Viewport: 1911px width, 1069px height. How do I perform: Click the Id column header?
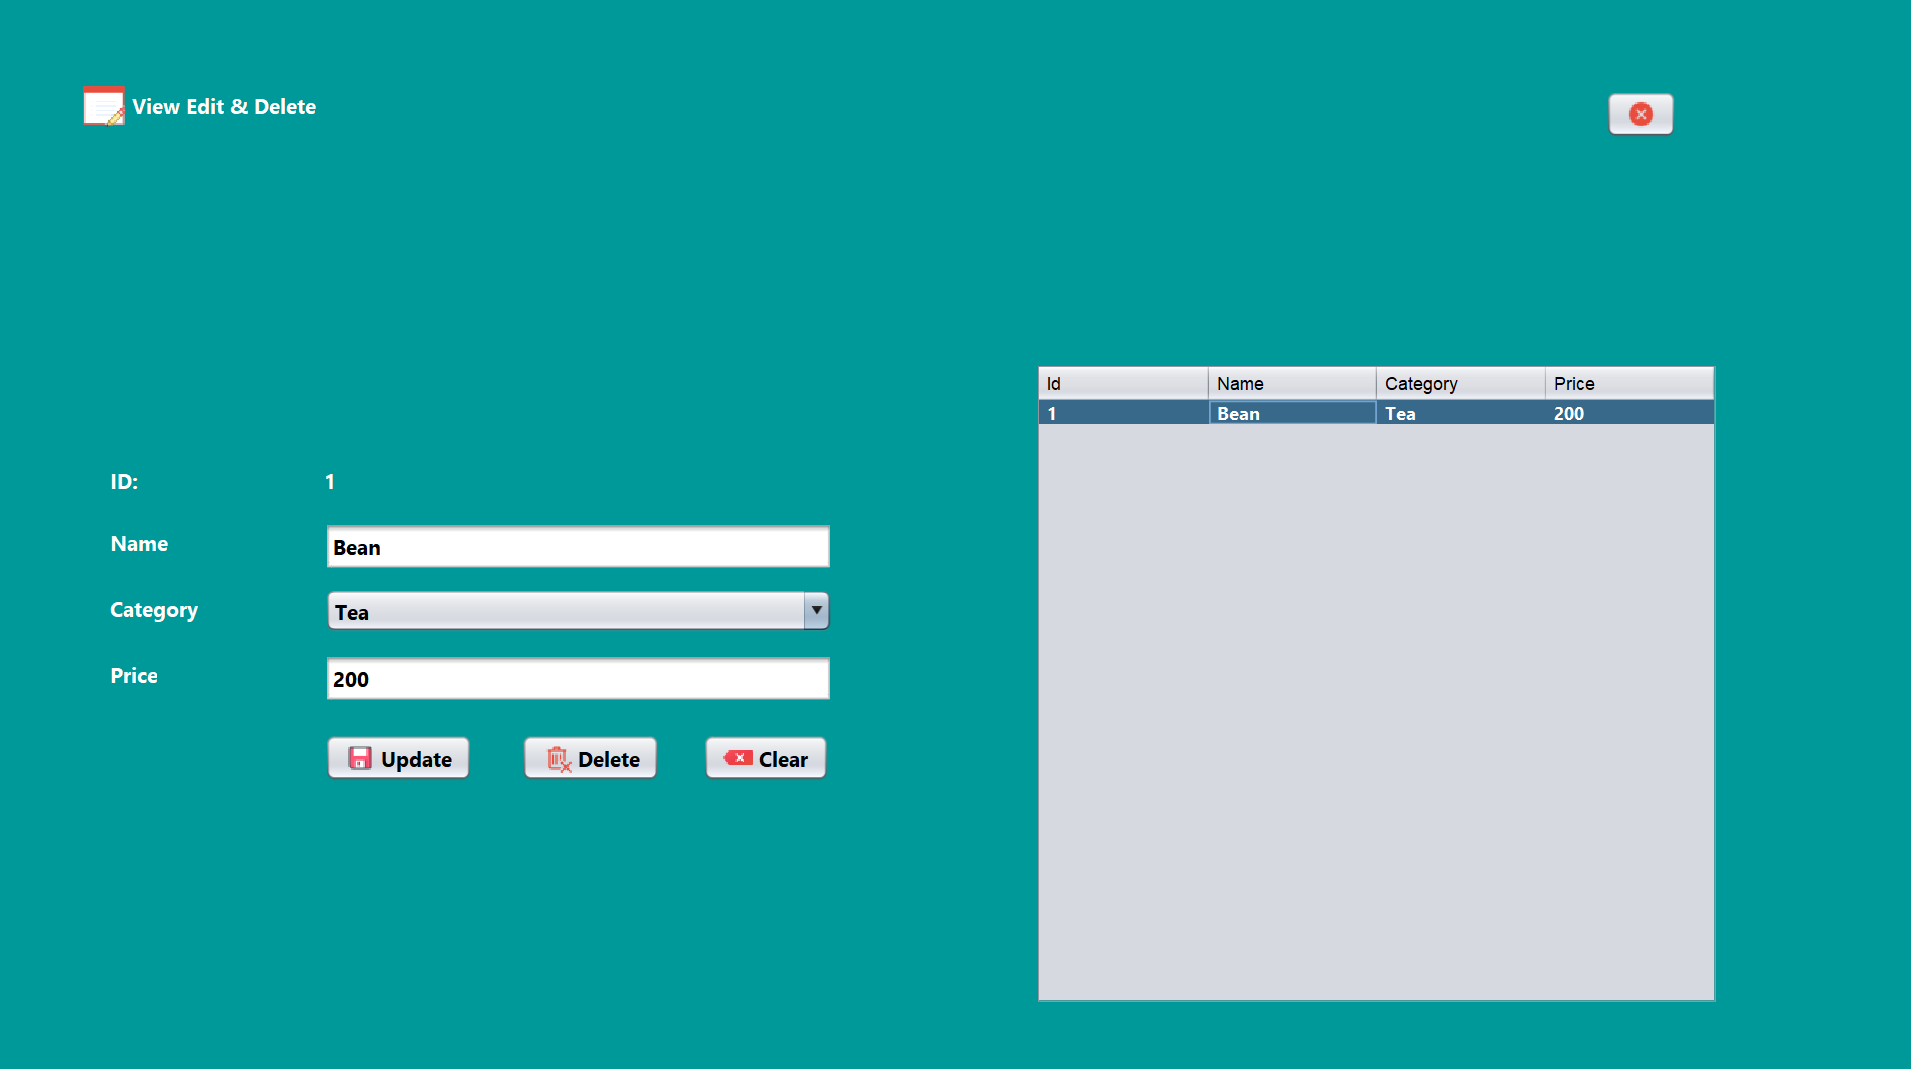click(x=1122, y=383)
